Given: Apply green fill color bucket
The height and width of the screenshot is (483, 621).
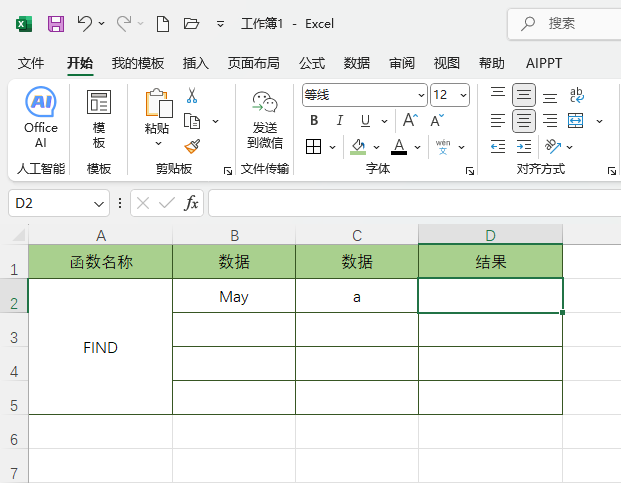Looking at the screenshot, I should 358,147.
